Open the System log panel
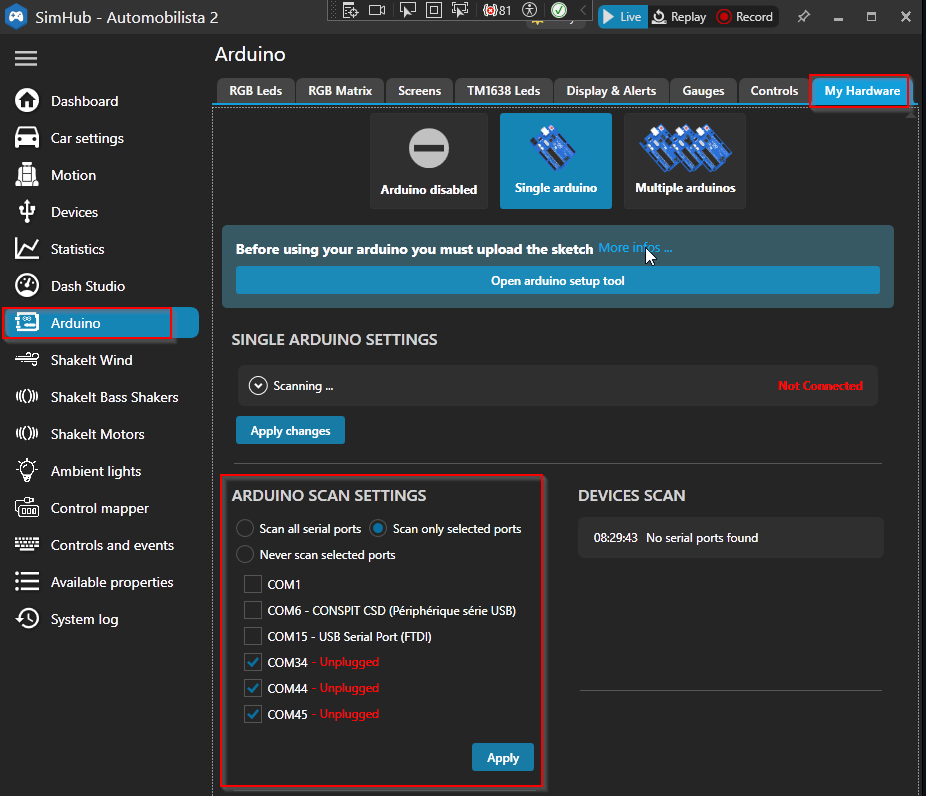Viewport: 926px width, 796px height. 84,619
